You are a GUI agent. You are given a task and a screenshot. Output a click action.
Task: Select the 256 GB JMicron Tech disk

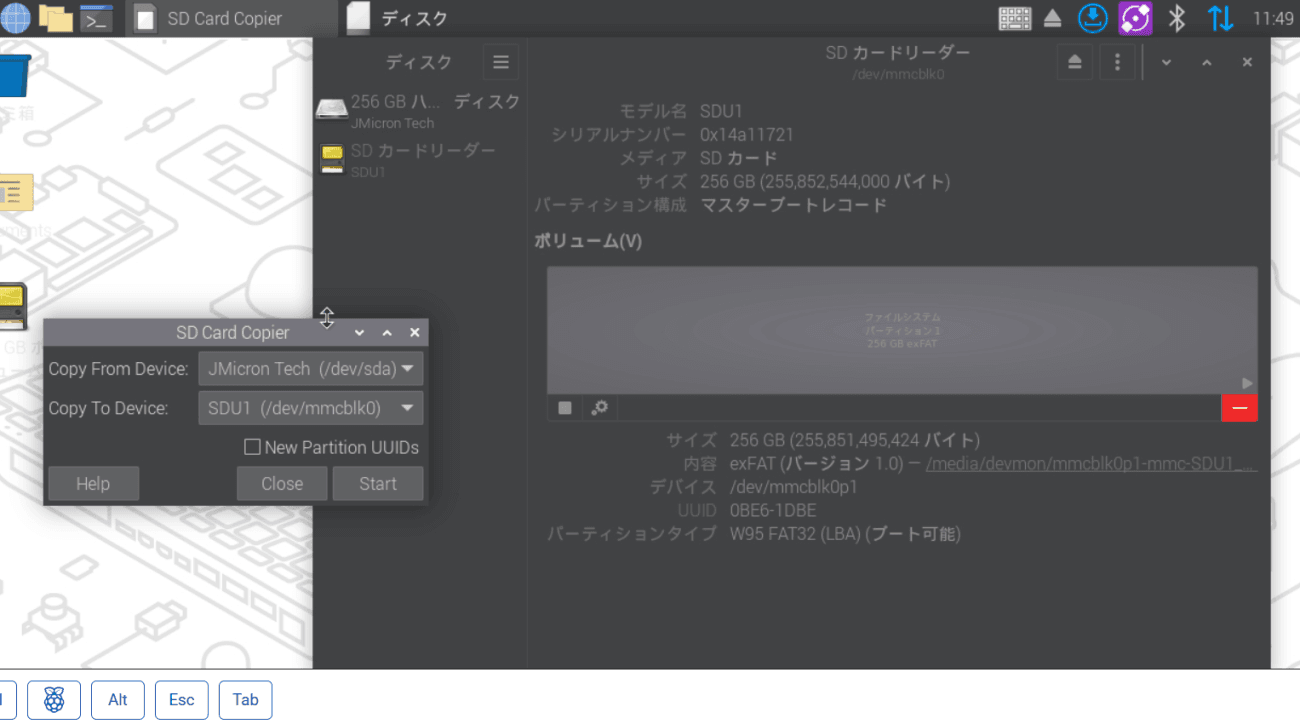tap(418, 111)
